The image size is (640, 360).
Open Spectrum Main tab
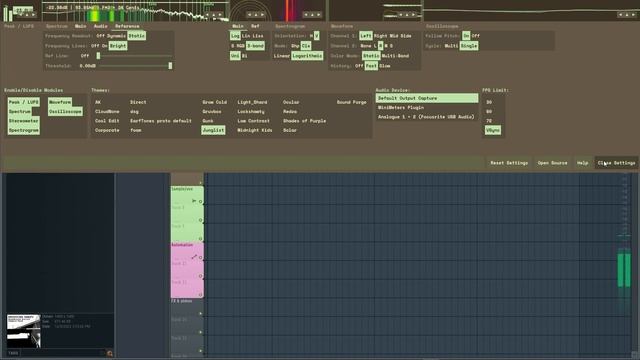80,26
